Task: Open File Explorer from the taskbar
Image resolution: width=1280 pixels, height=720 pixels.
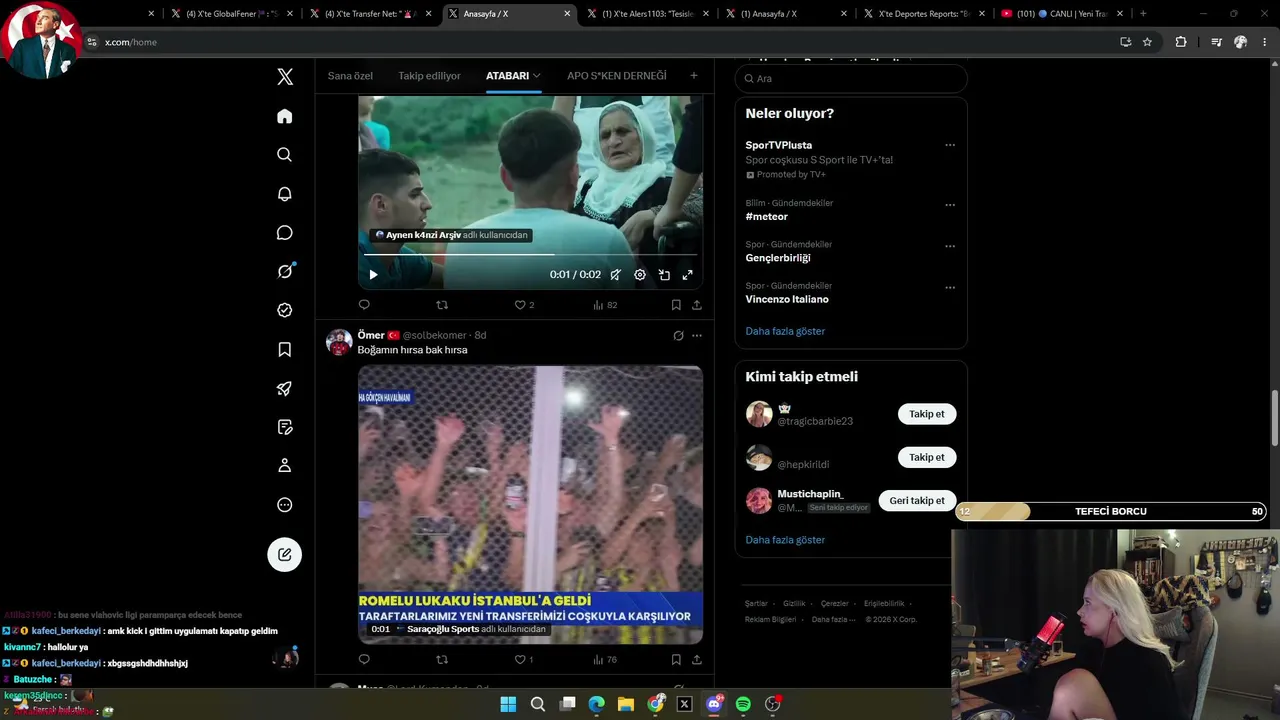Action: [x=625, y=704]
